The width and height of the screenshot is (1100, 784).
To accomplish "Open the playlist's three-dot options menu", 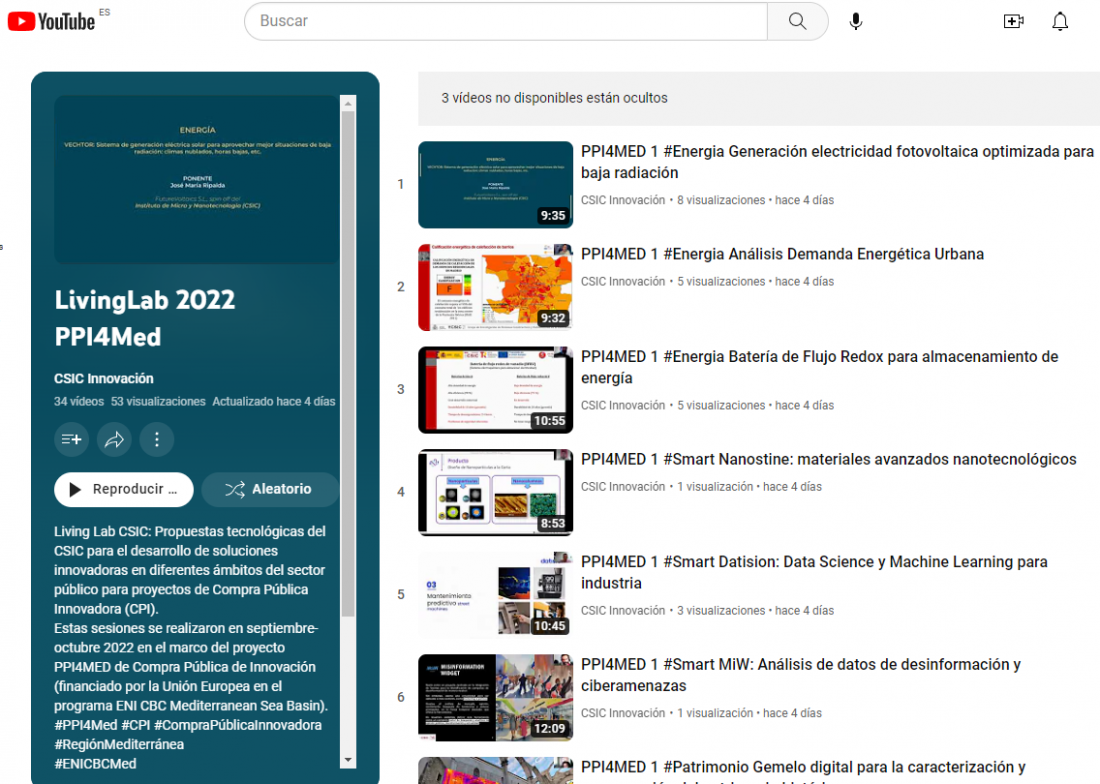I will 157,439.
